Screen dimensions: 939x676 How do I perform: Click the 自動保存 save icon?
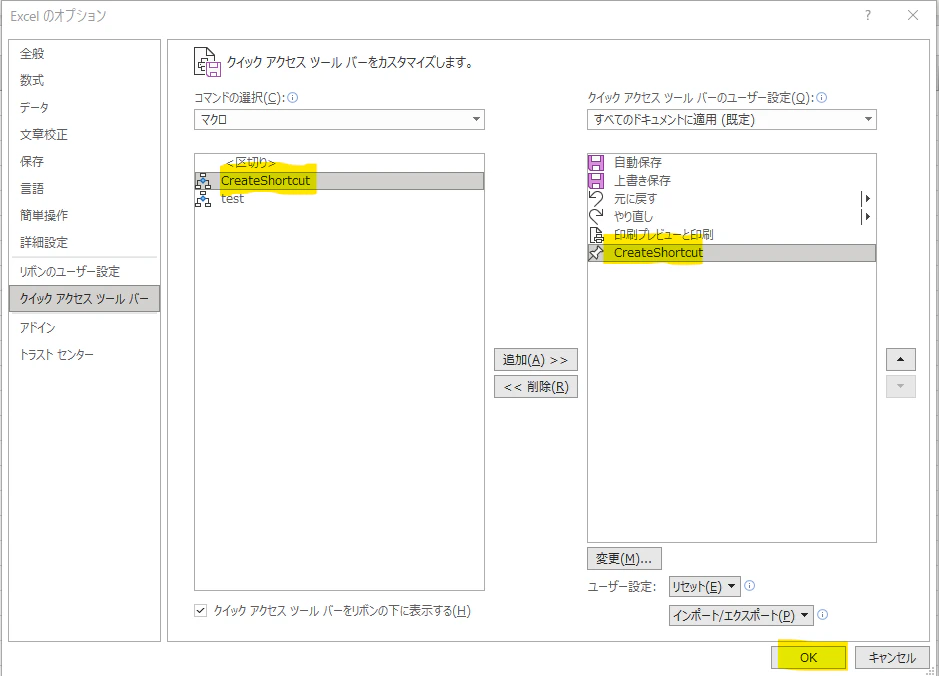(596, 162)
